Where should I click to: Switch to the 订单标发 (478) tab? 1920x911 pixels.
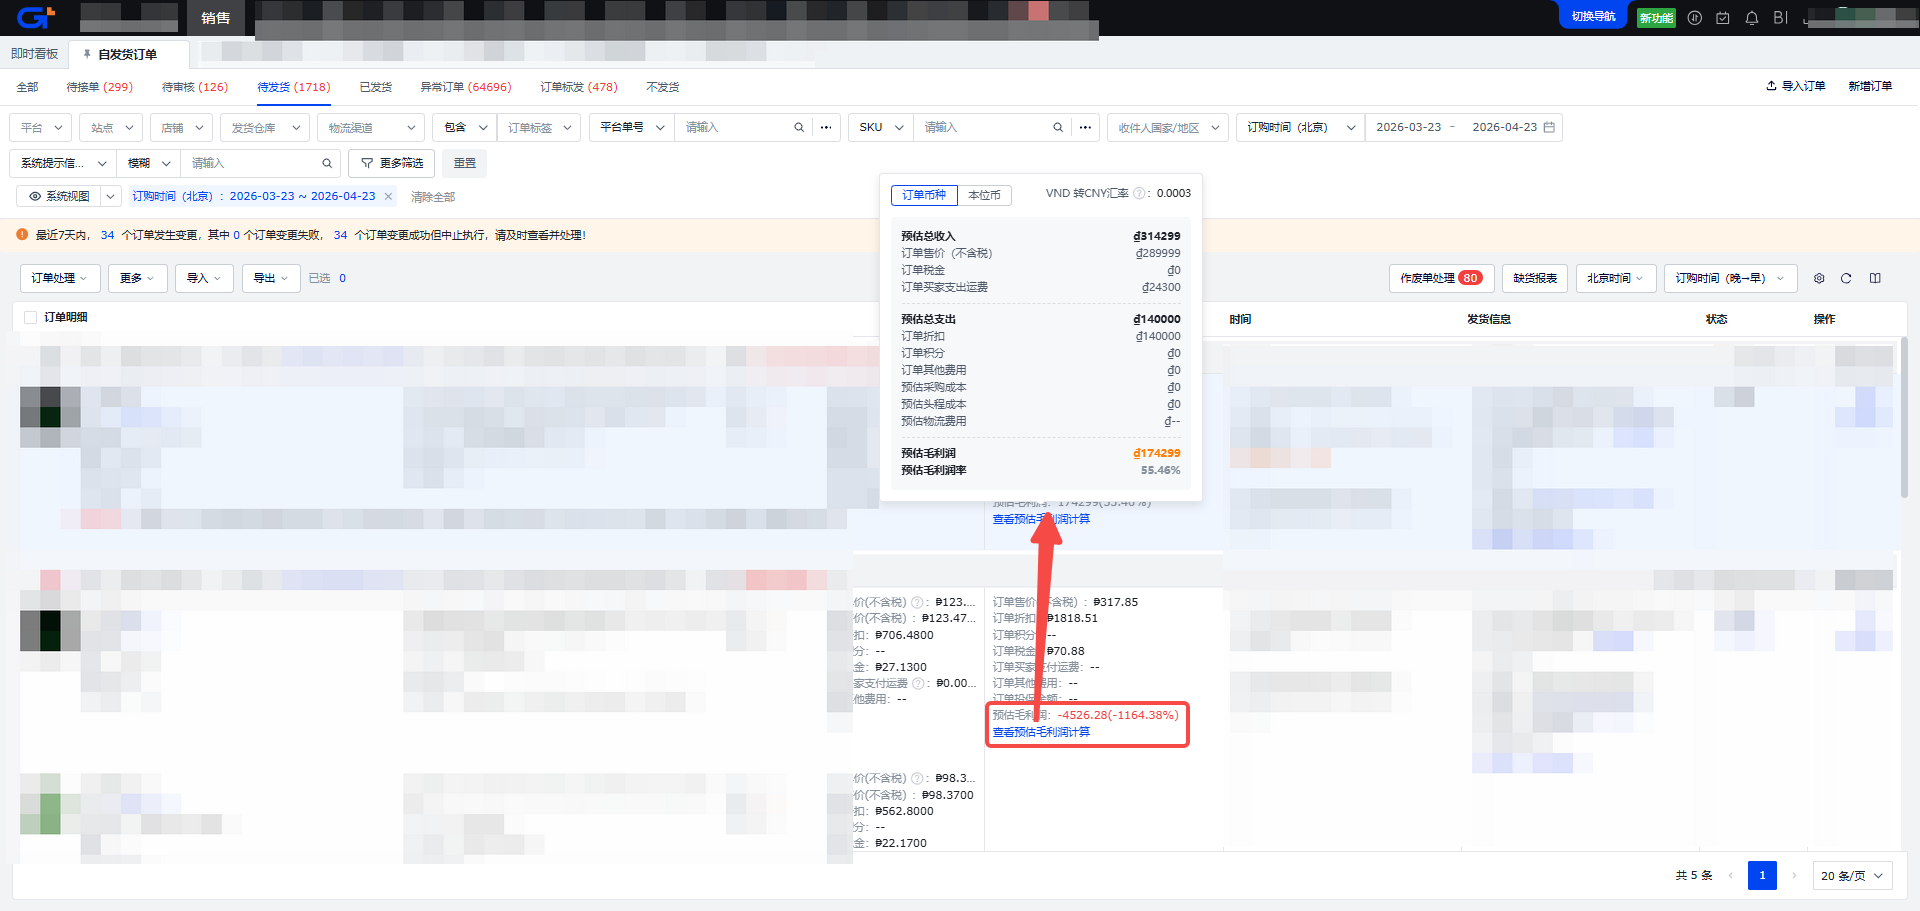(x=579, y=87)
